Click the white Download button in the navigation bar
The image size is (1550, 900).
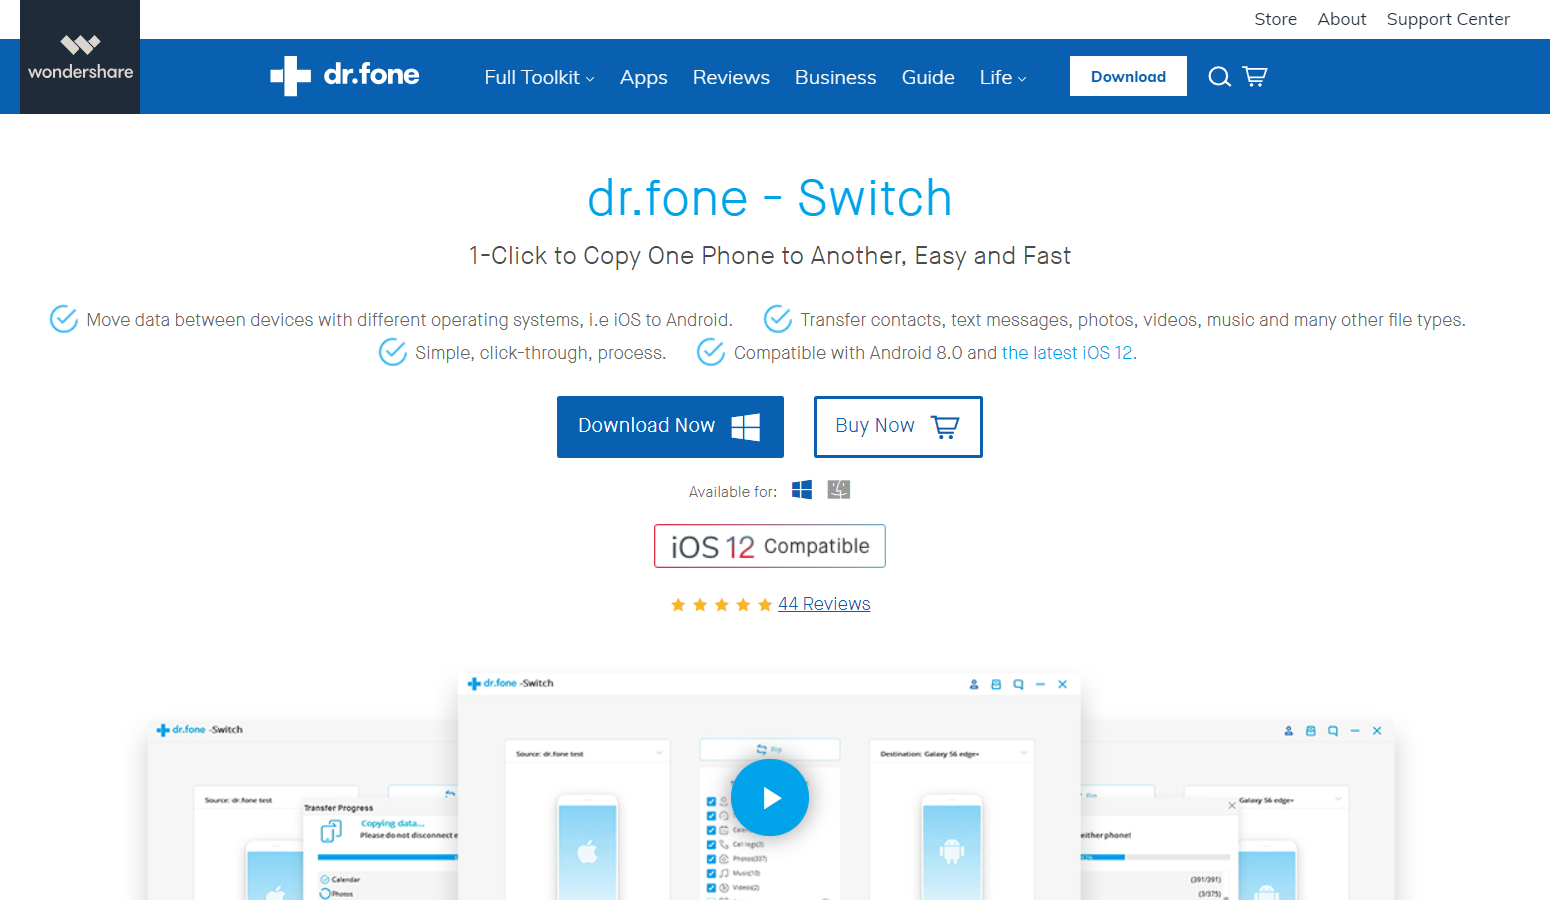(x=1128, y=76)
